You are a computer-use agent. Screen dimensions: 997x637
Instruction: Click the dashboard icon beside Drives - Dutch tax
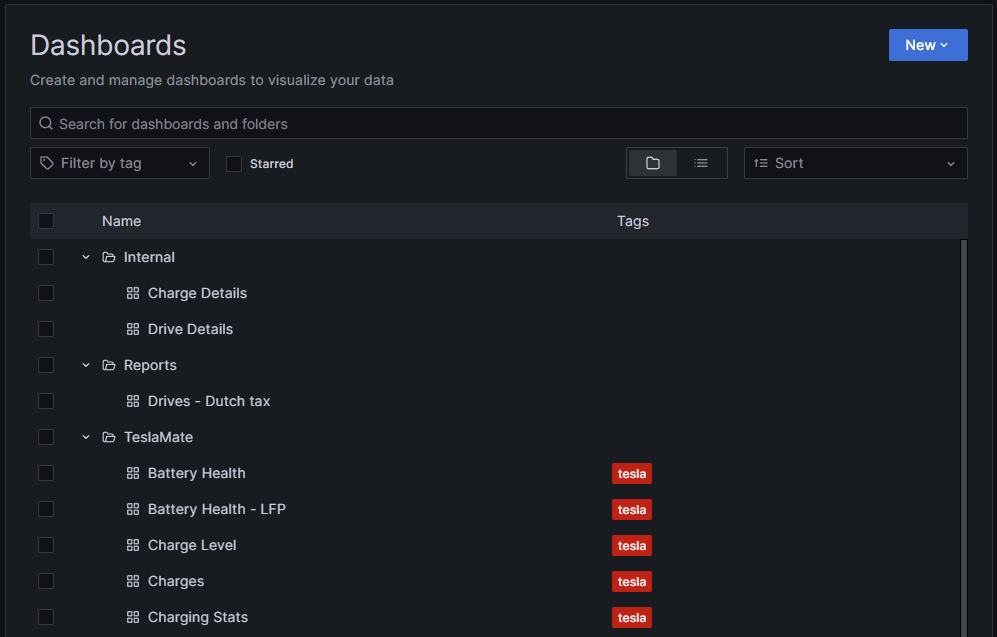[133, 401]
